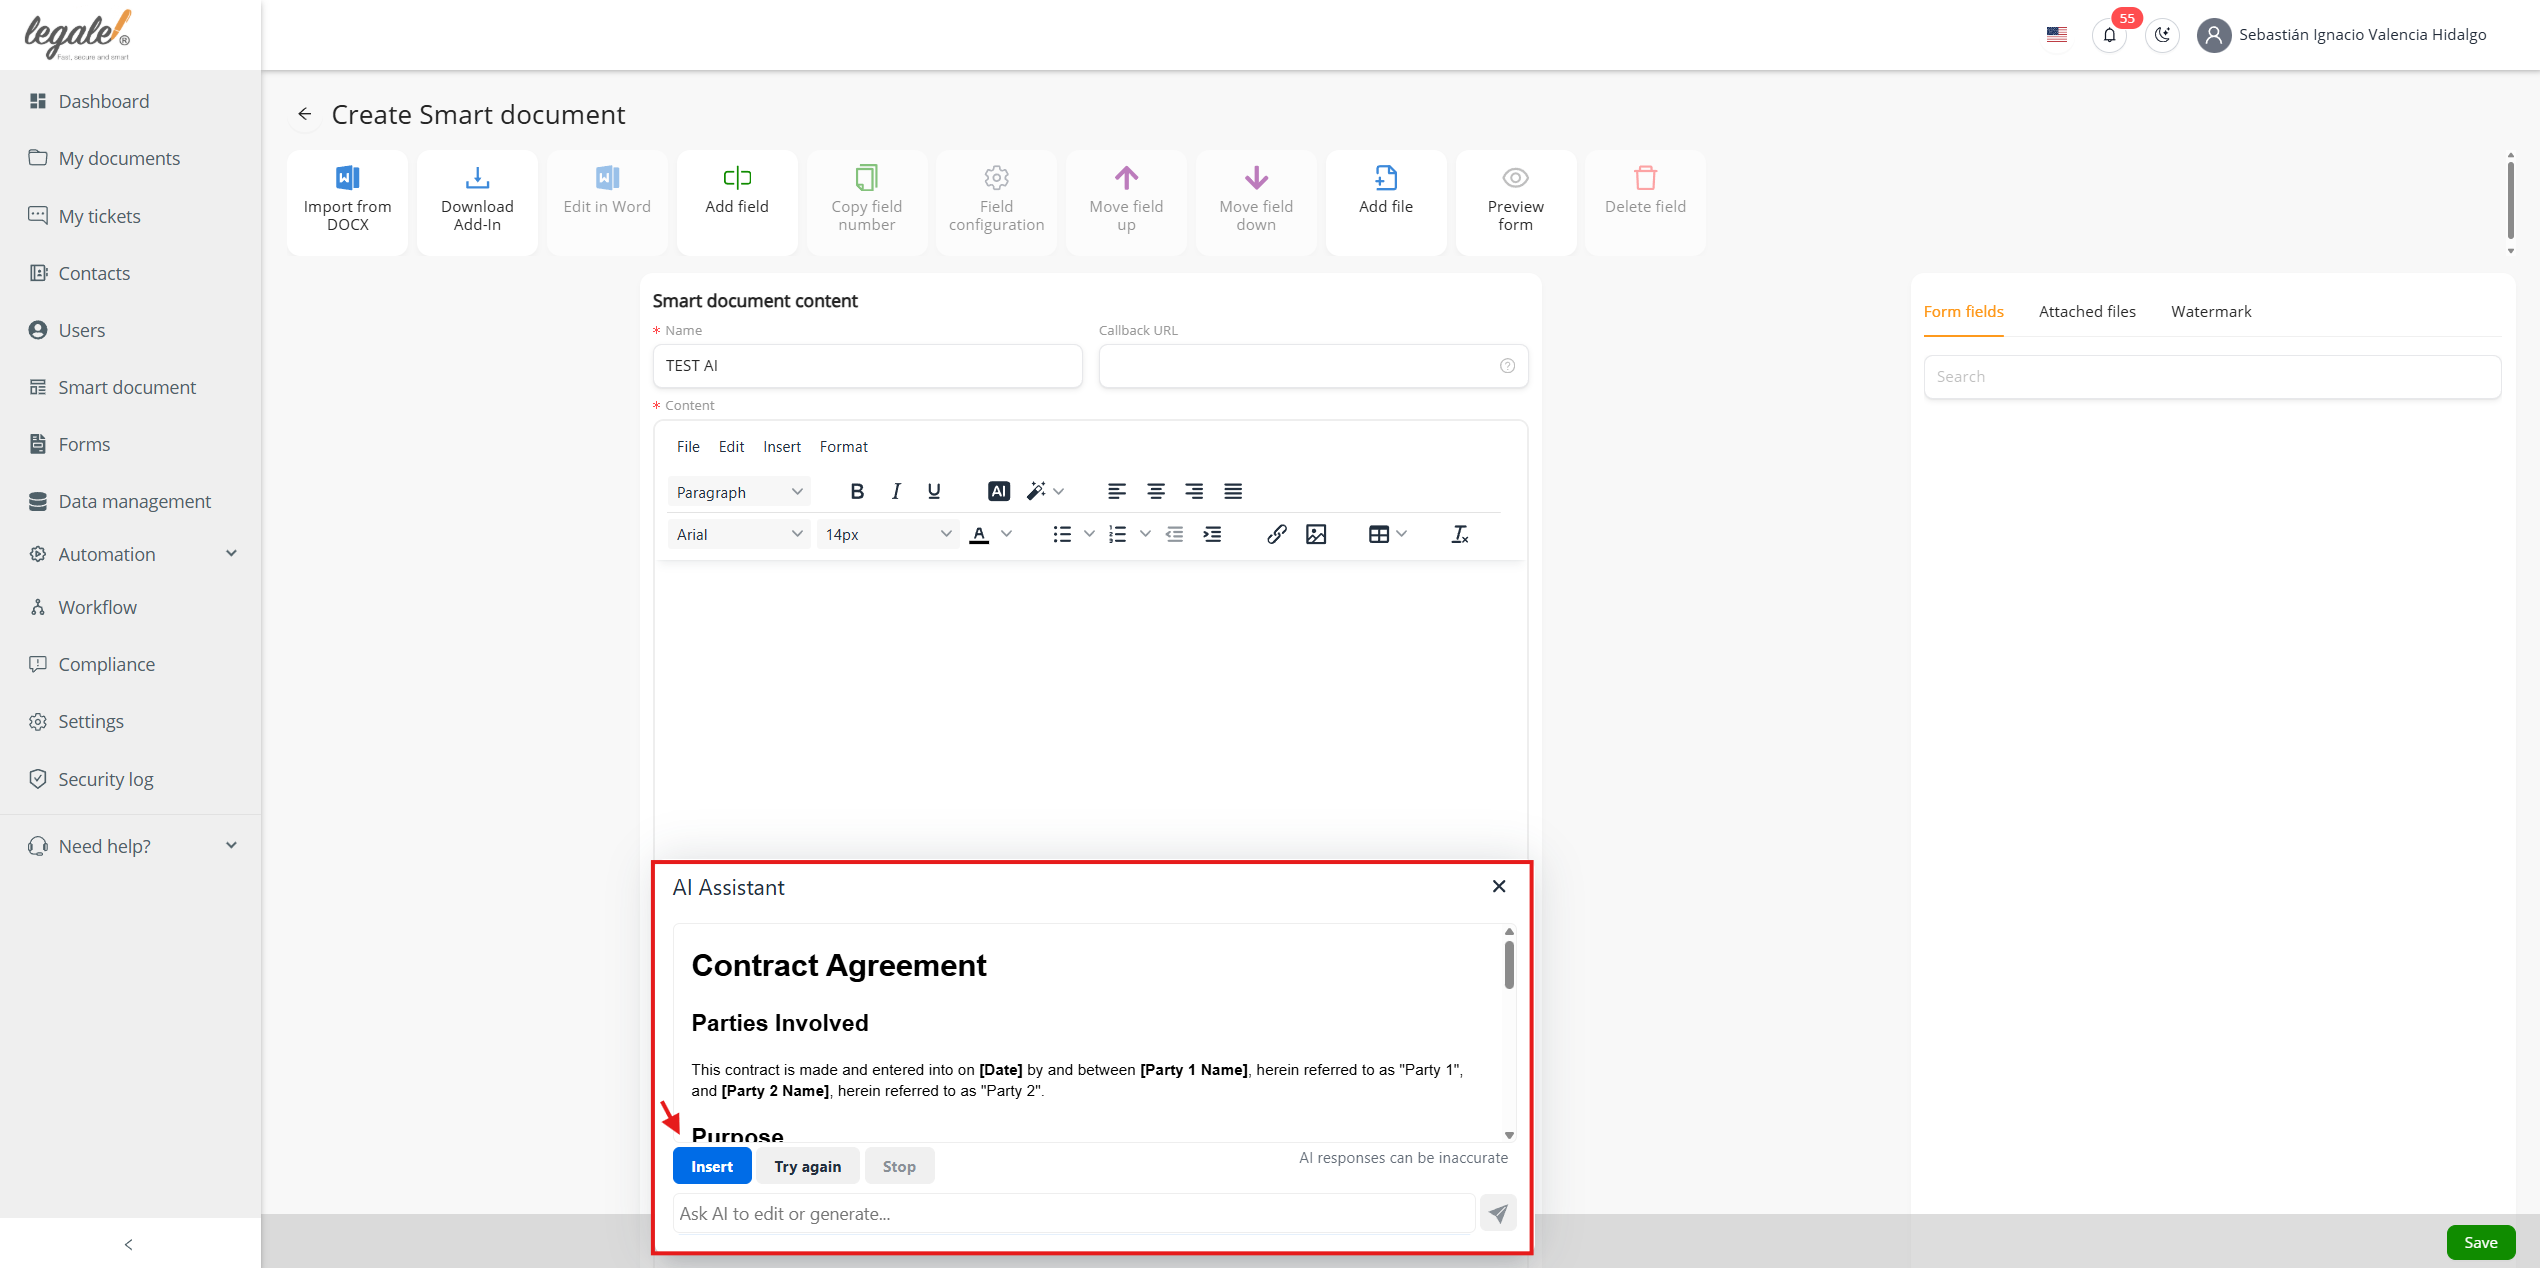Open the Paragraph style dropdown

coord(738,492)
